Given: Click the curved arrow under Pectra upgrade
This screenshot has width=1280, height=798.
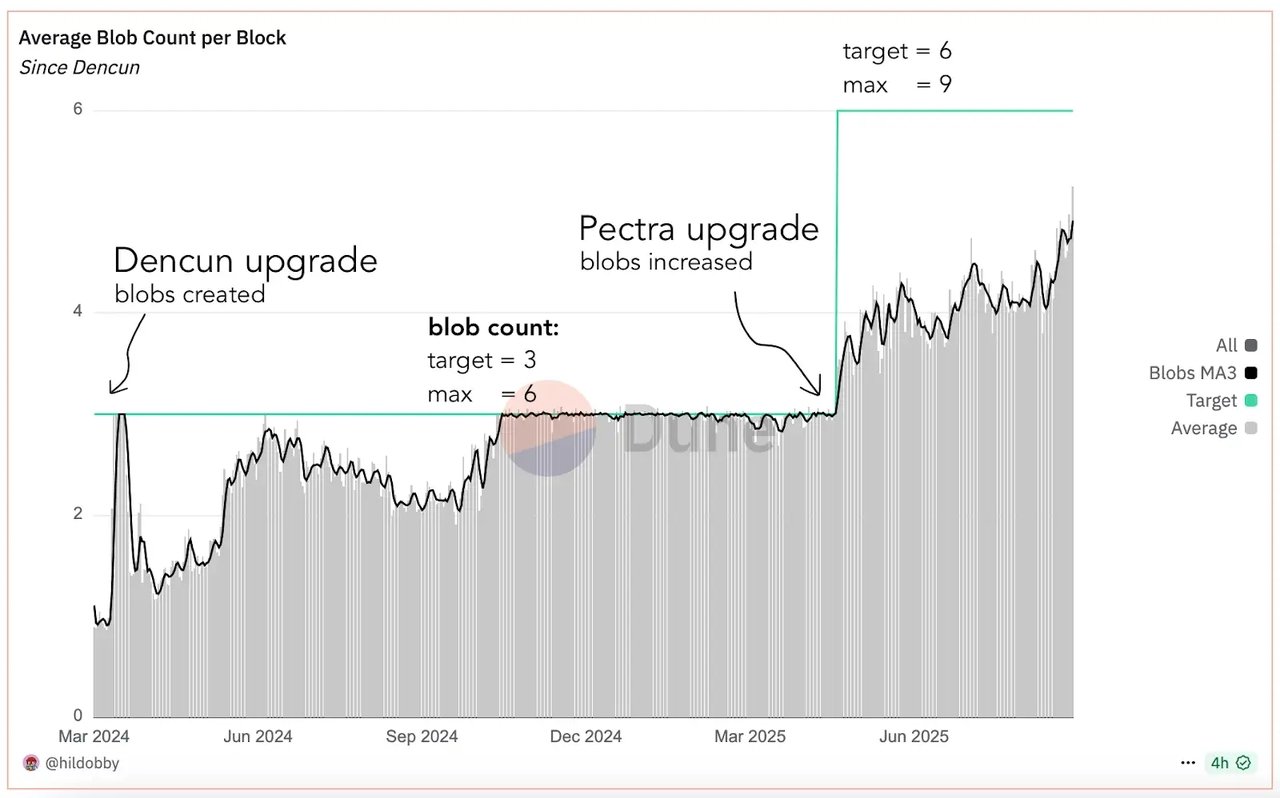Looking at the screenshot, I should point(780,345).
